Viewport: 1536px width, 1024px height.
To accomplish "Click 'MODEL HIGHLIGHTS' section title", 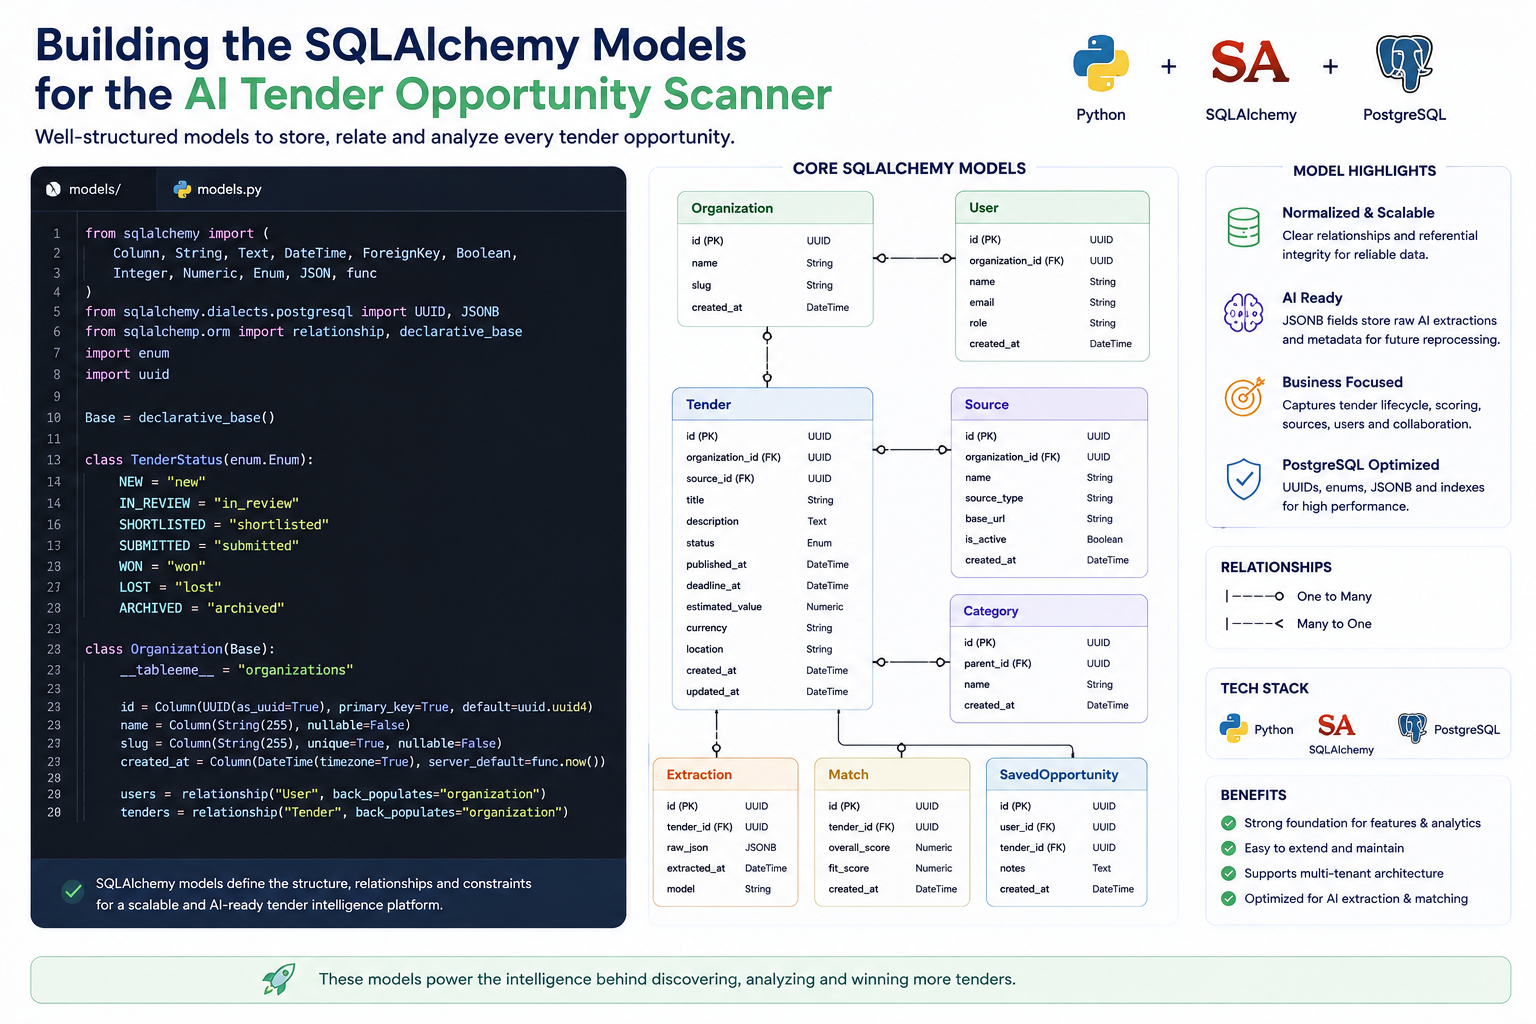I will pos(1364,171).
